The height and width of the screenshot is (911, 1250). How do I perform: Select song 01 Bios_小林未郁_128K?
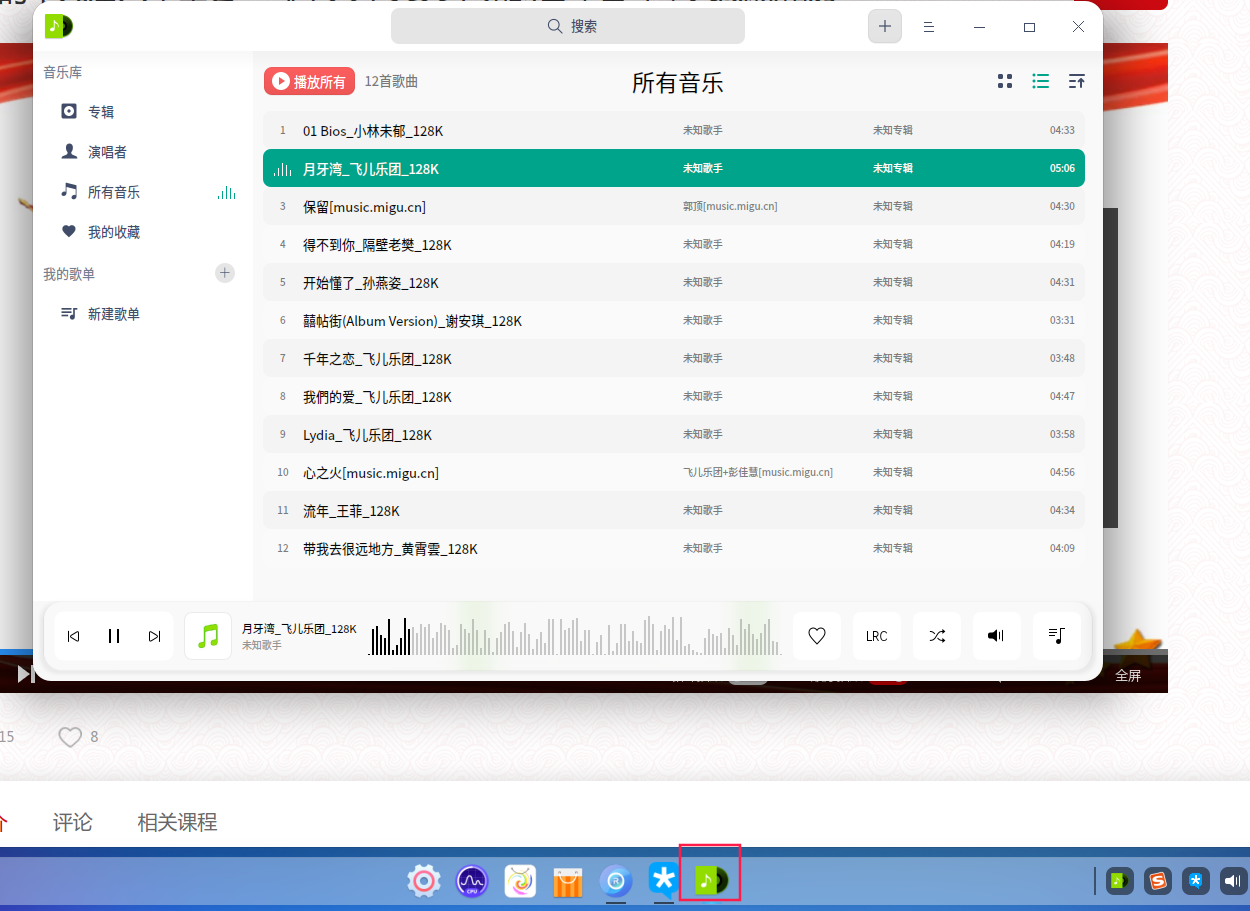pos(674,130)
